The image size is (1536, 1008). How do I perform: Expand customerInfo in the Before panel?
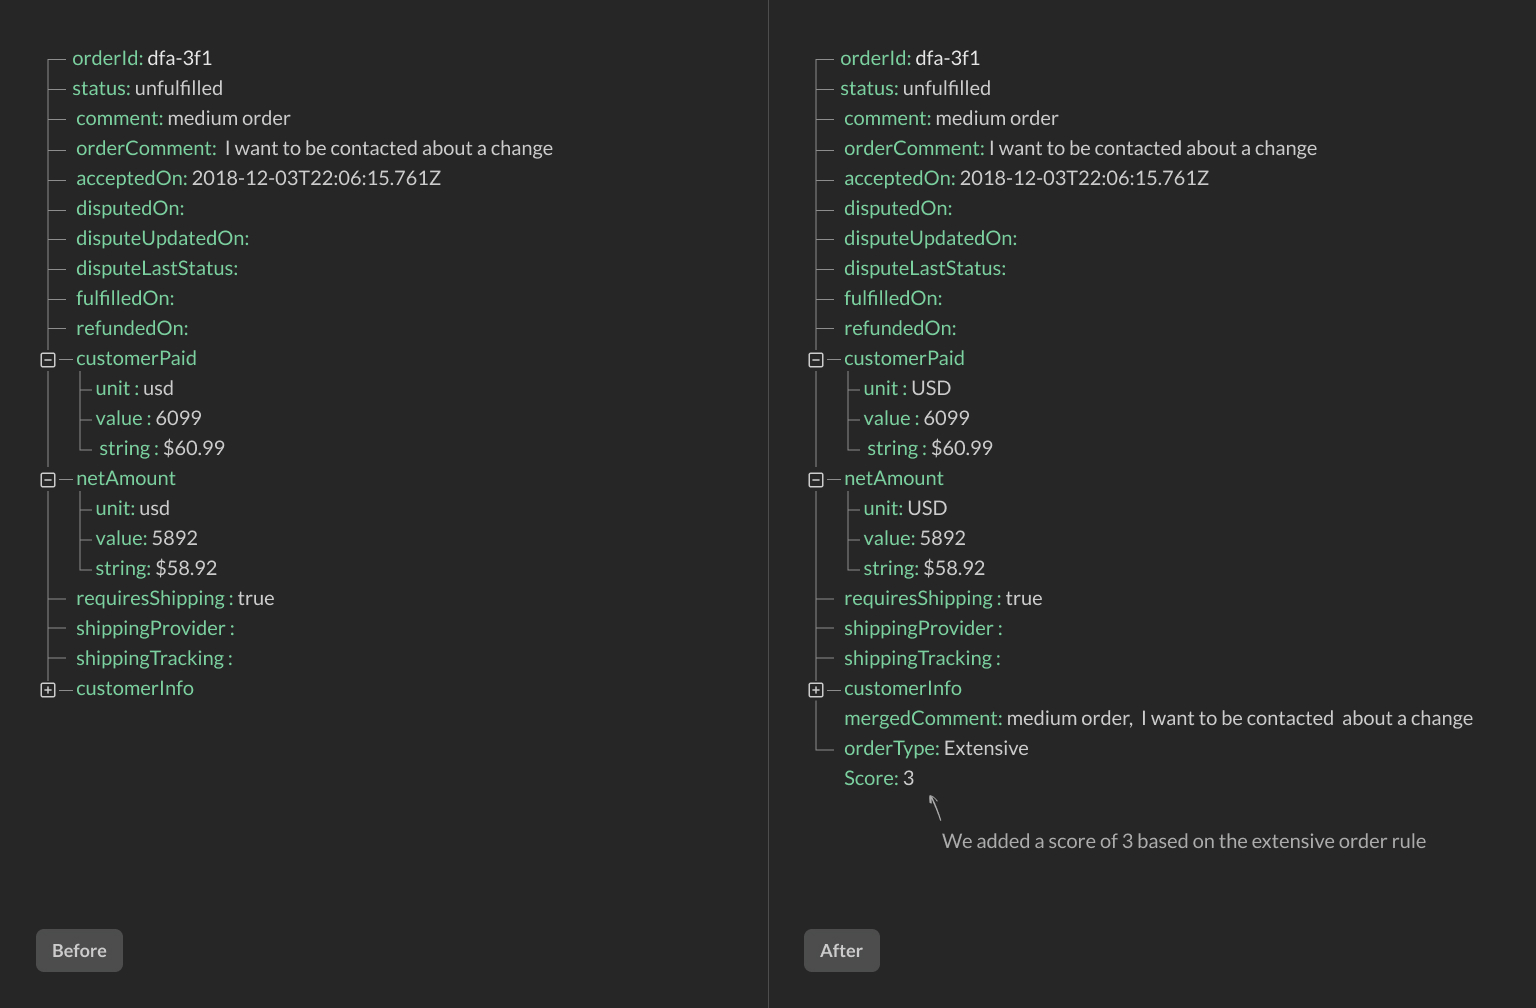click(46, 689)
